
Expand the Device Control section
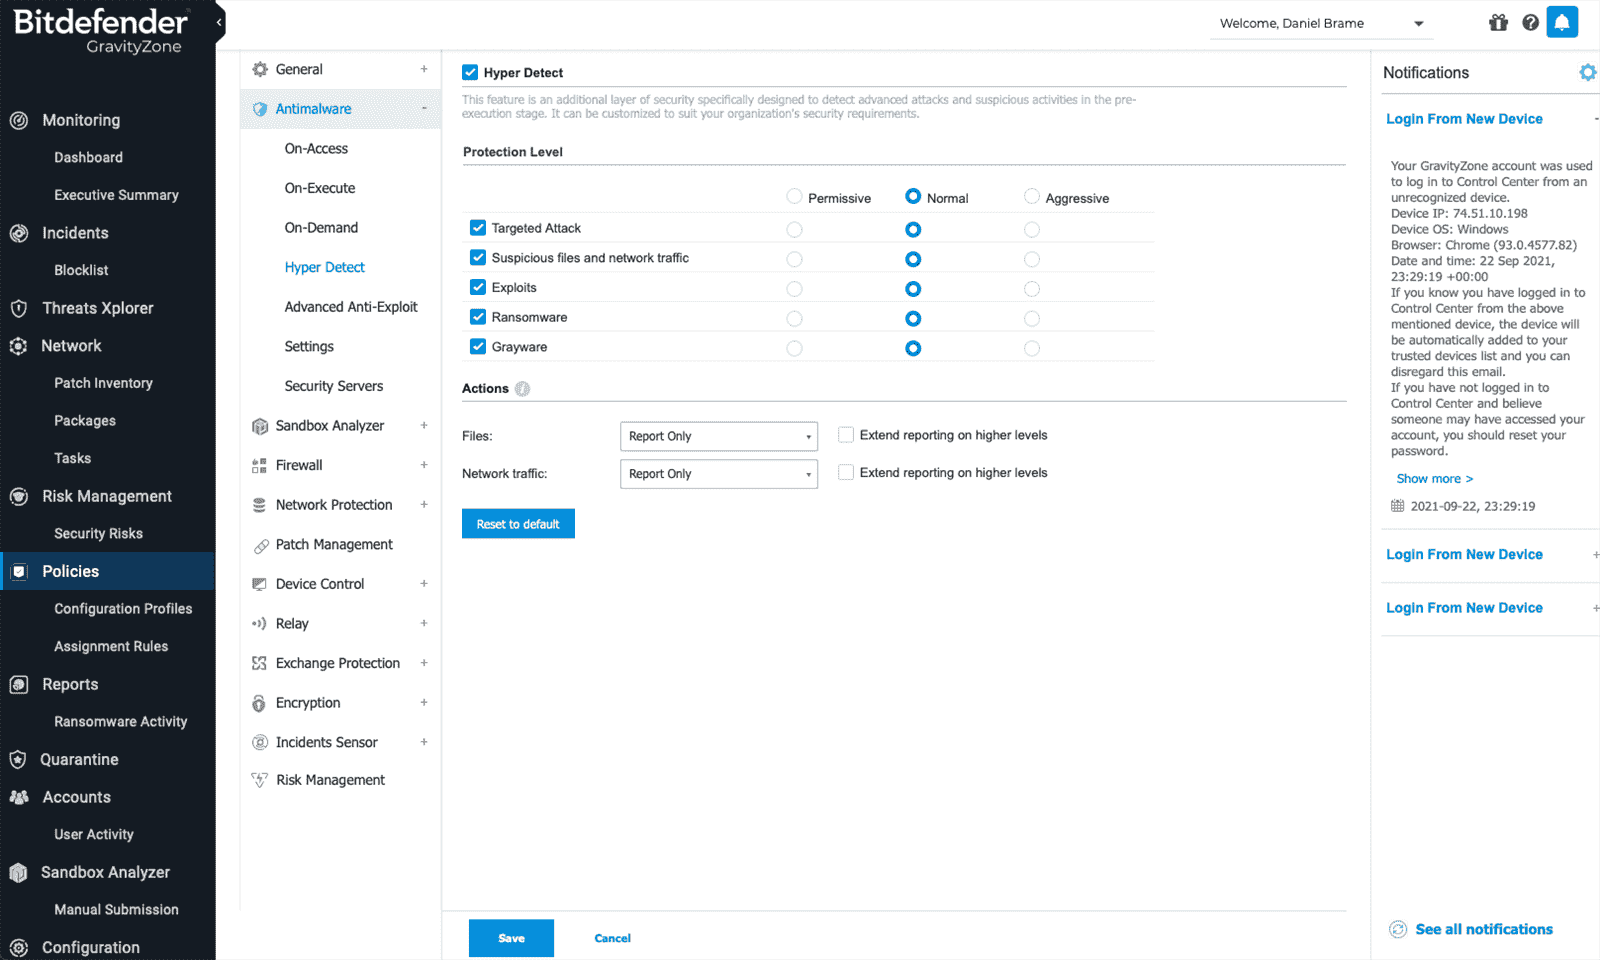424,583
